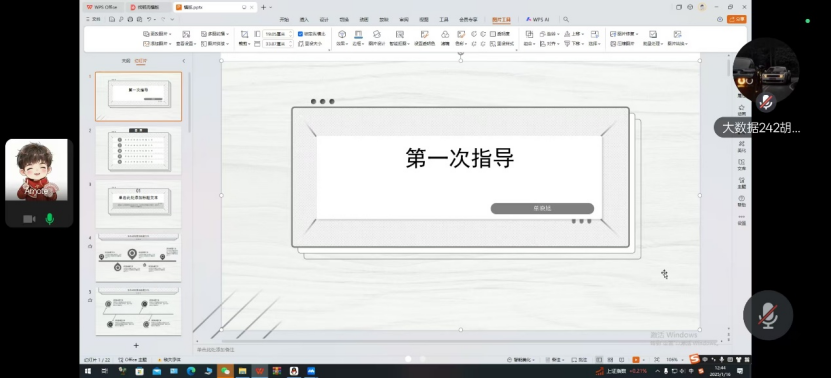Switch to the WPS Office home tab
This screenshot has height=378, width=831.
[102, 7]
